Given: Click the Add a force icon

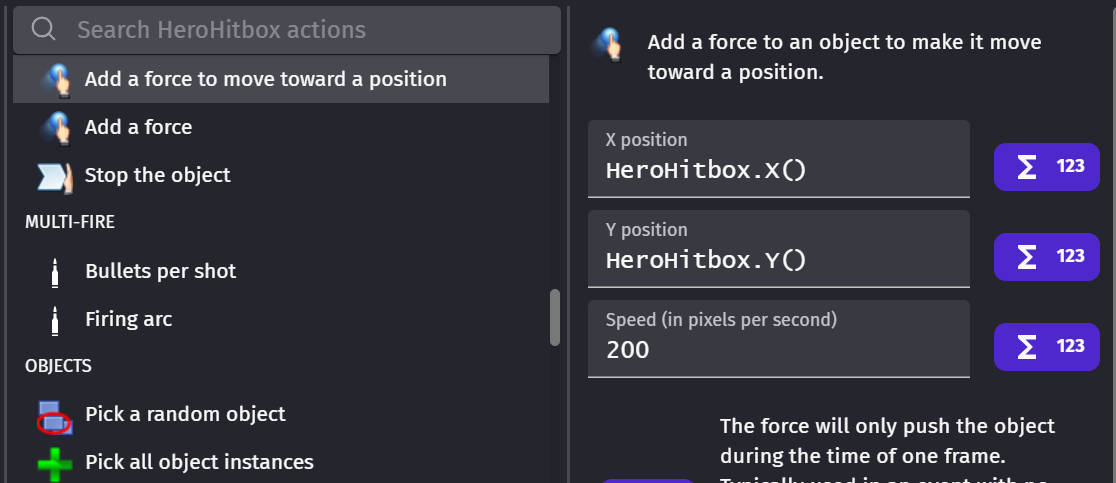Looking at the screenshot, I should coord(56,127).
